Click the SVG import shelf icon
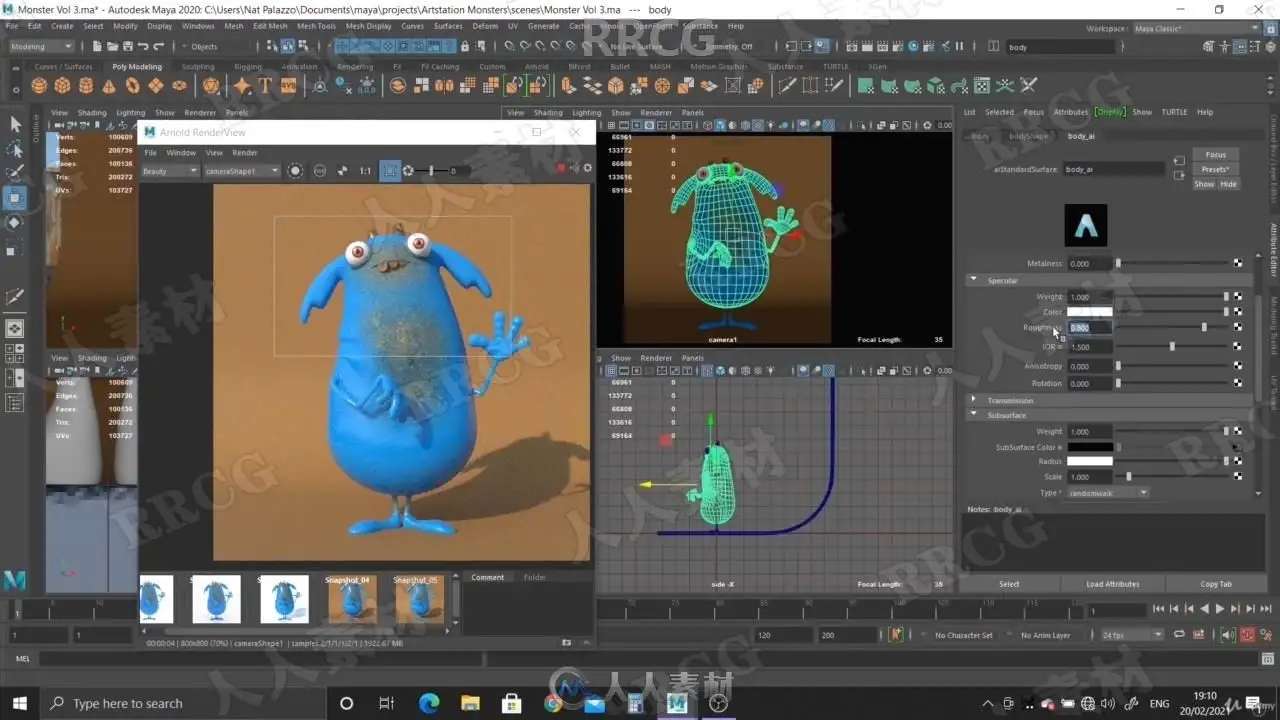 click(x=288, y=86)
